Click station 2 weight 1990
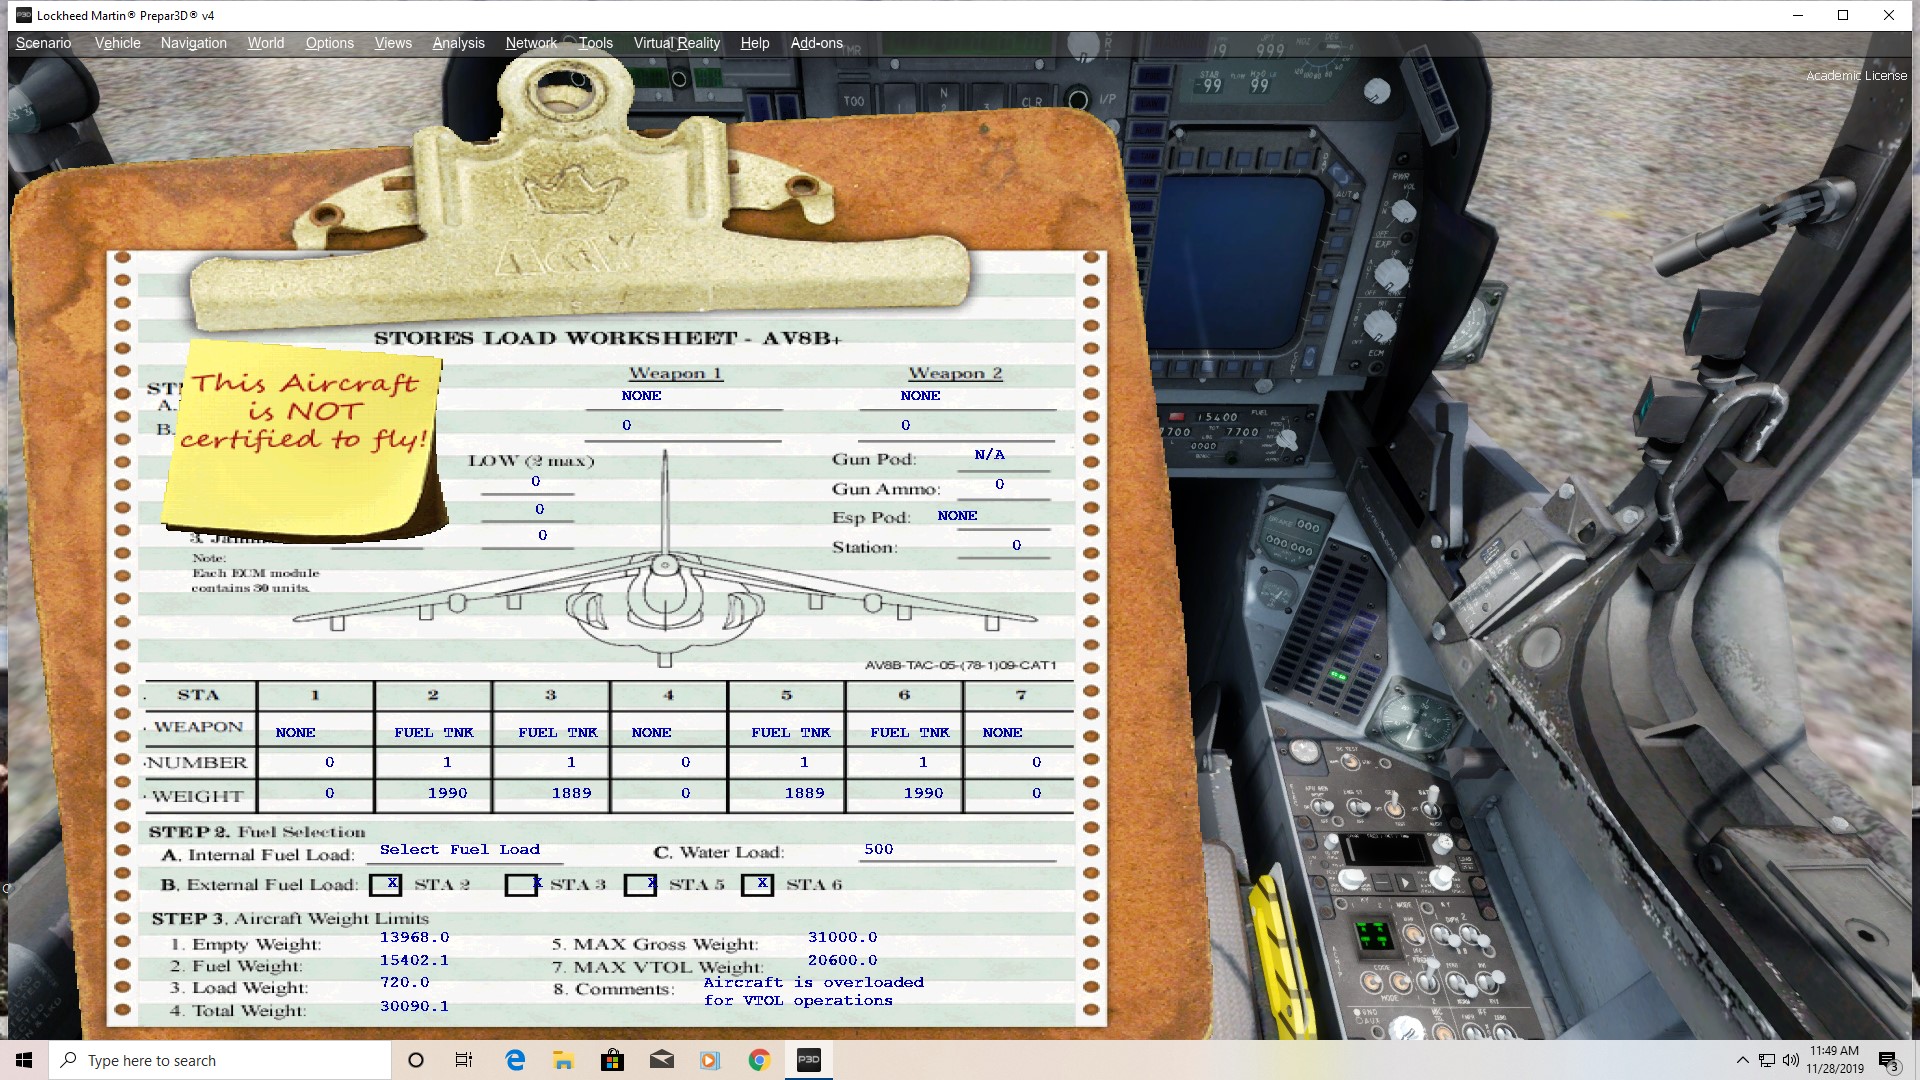This screenshot has width=1920, height=1080. [x=448, y=793]
